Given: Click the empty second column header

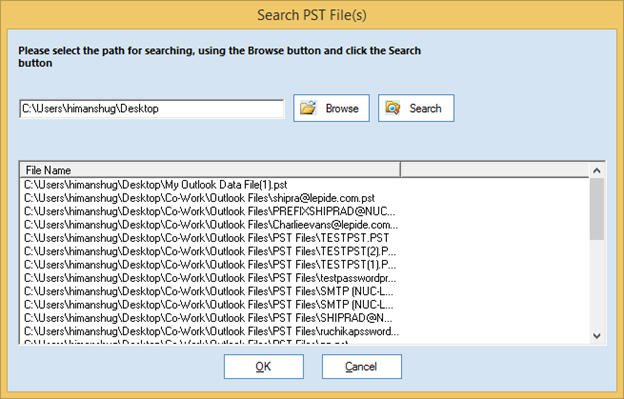Looking at the screenshot, I should click(495, 170).
